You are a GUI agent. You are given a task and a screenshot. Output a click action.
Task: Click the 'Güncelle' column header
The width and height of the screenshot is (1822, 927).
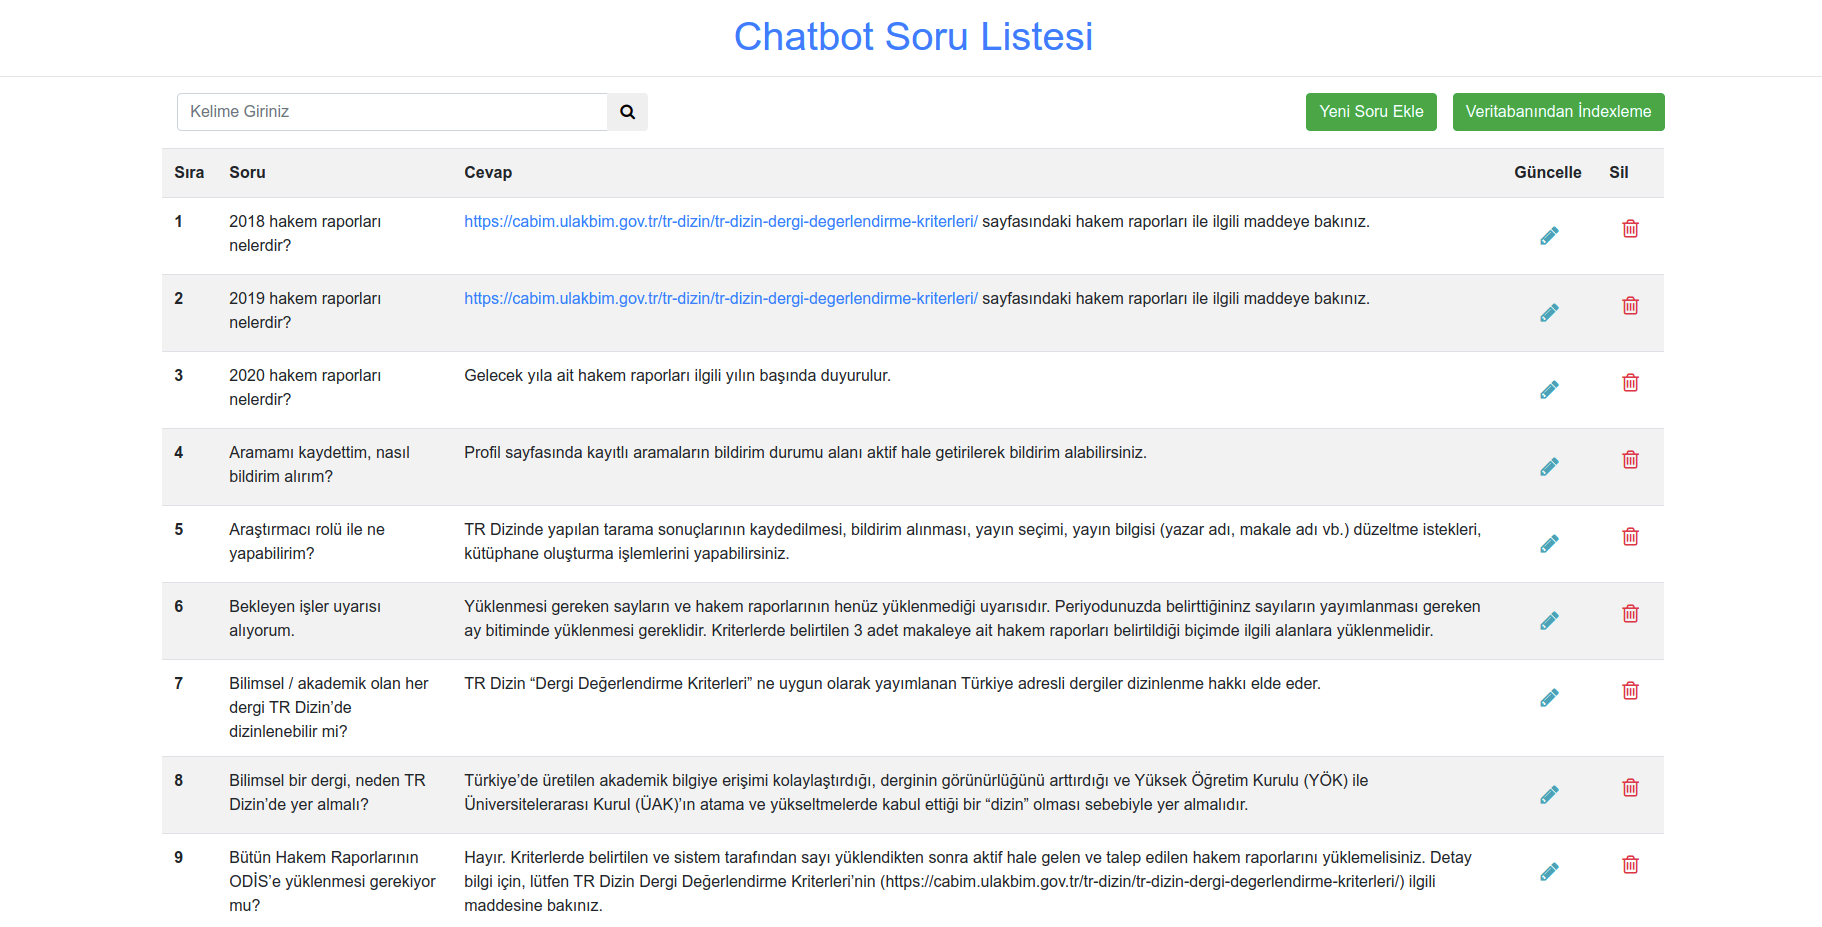1547,173
